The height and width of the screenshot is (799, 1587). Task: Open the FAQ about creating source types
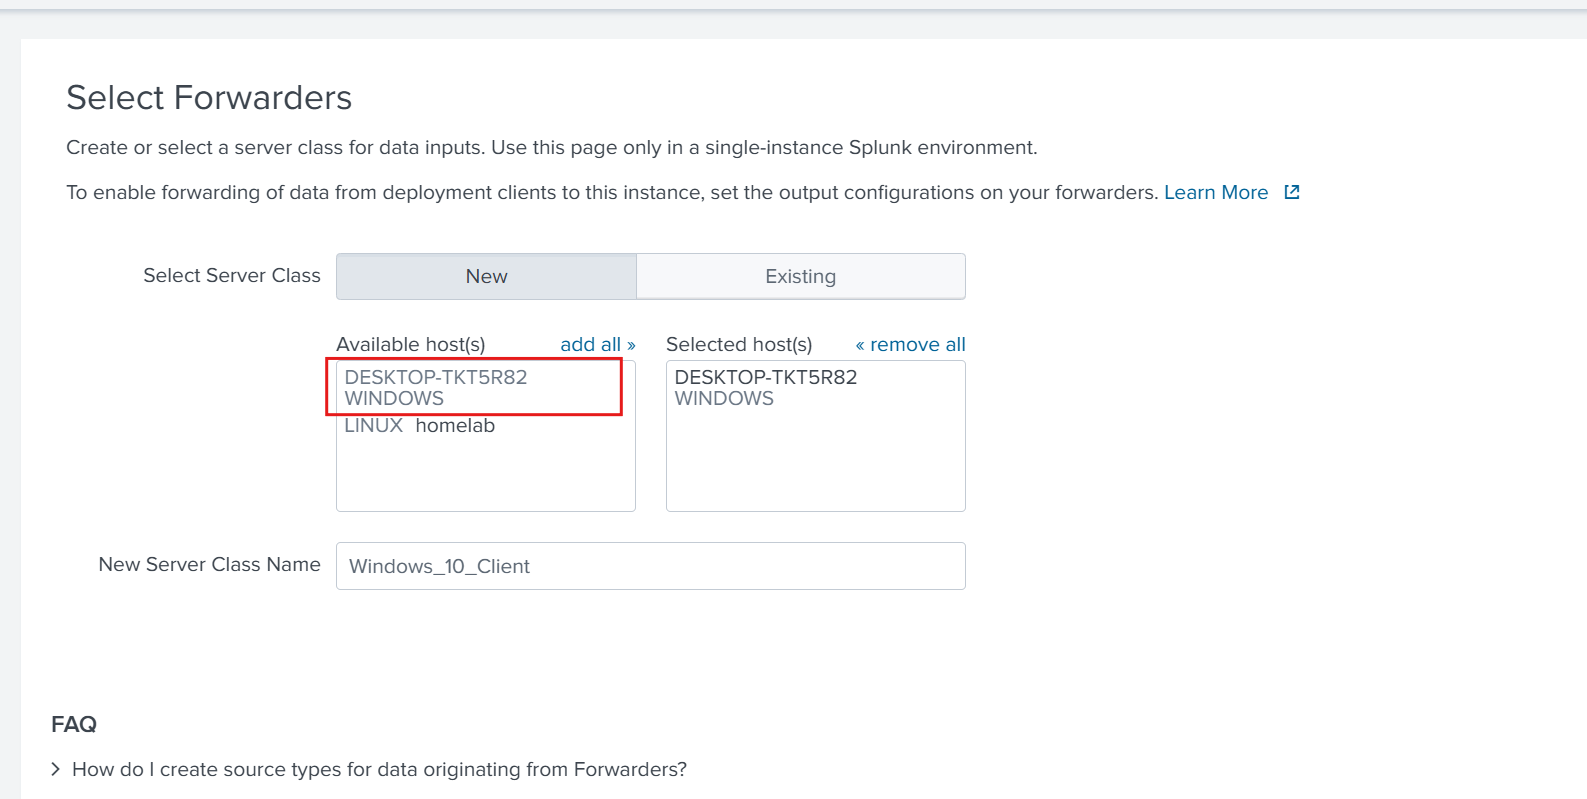click(x=379, y=769)
